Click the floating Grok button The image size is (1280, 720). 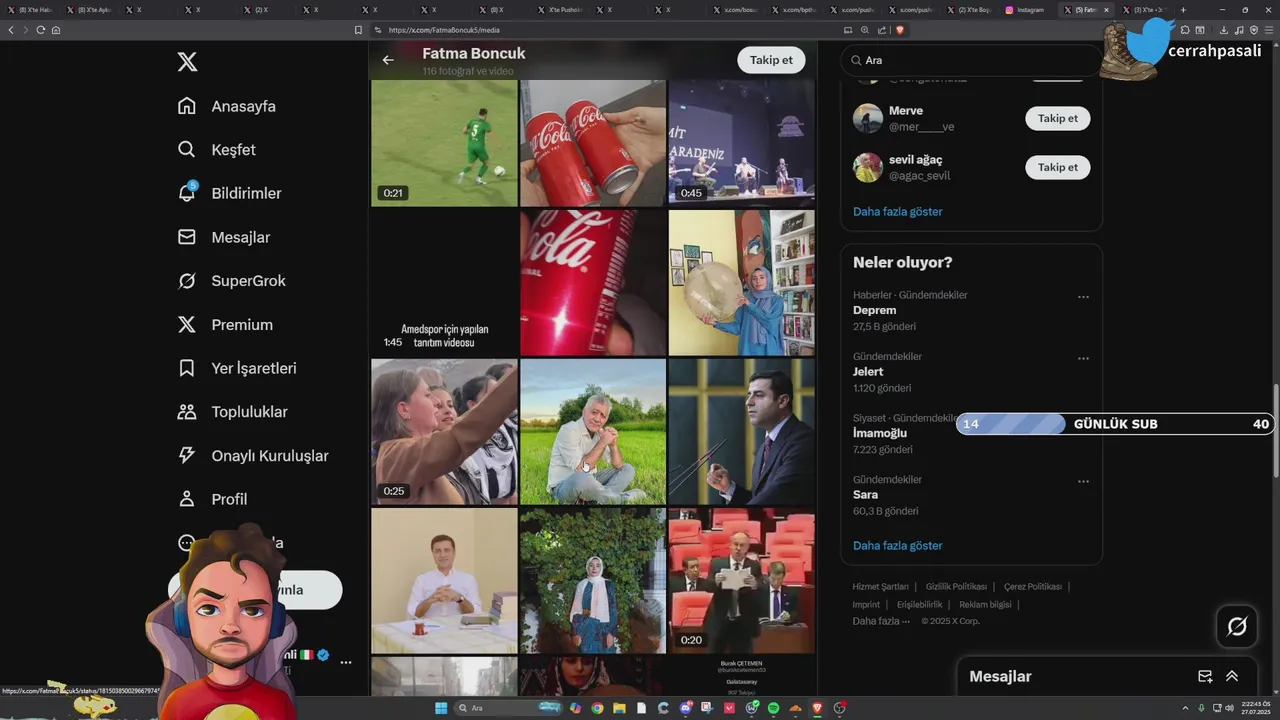pyautogui.click(x=1237, y=627)
